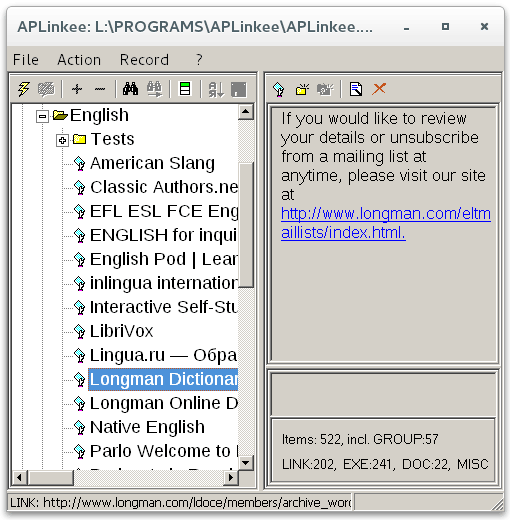The width and height of the screenshot is (510, 520).
Task: Click the yellow folder icon of Tests
Action: [79, 139]
